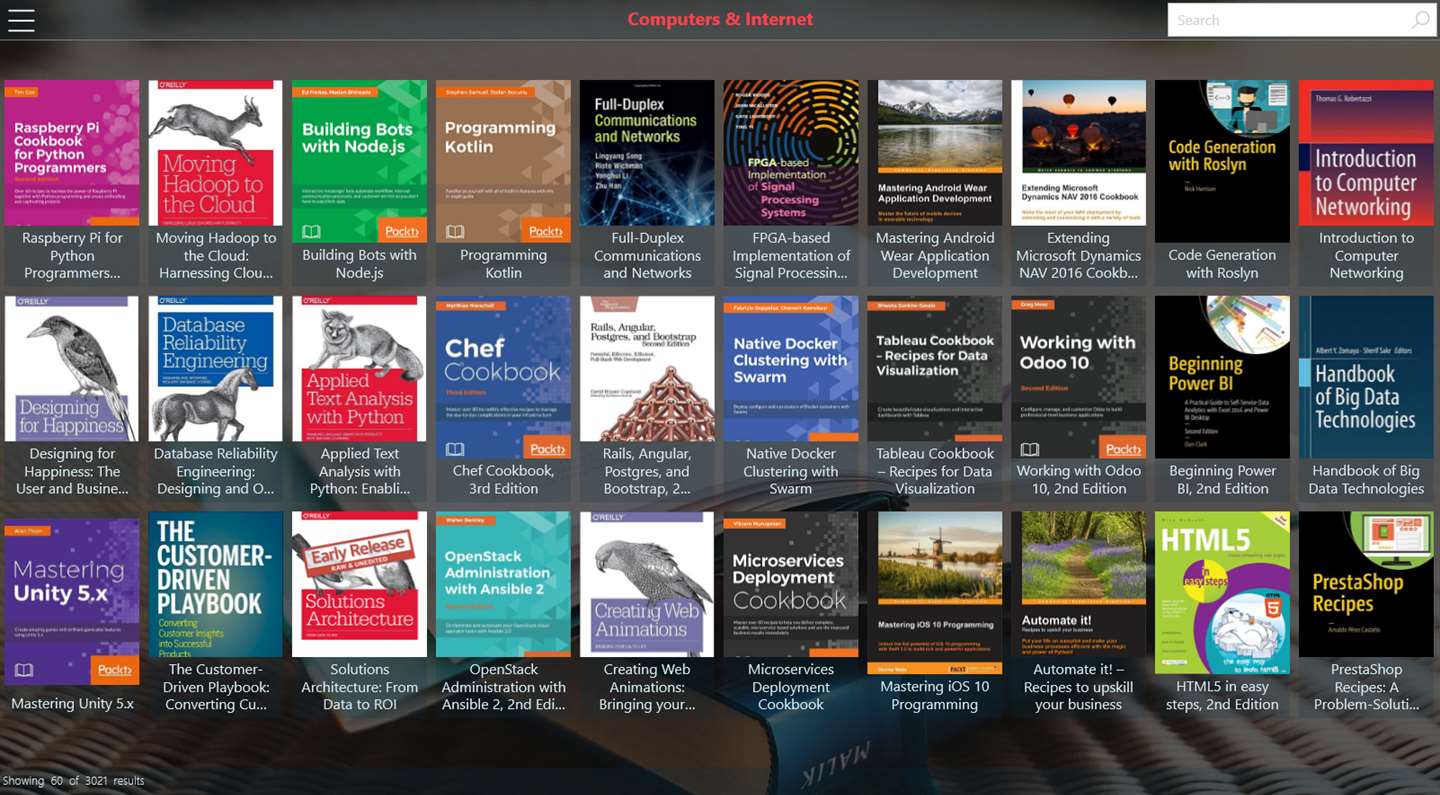Open Beginning Power BI cover
Screen dimensions: 1440x795
1222,377
